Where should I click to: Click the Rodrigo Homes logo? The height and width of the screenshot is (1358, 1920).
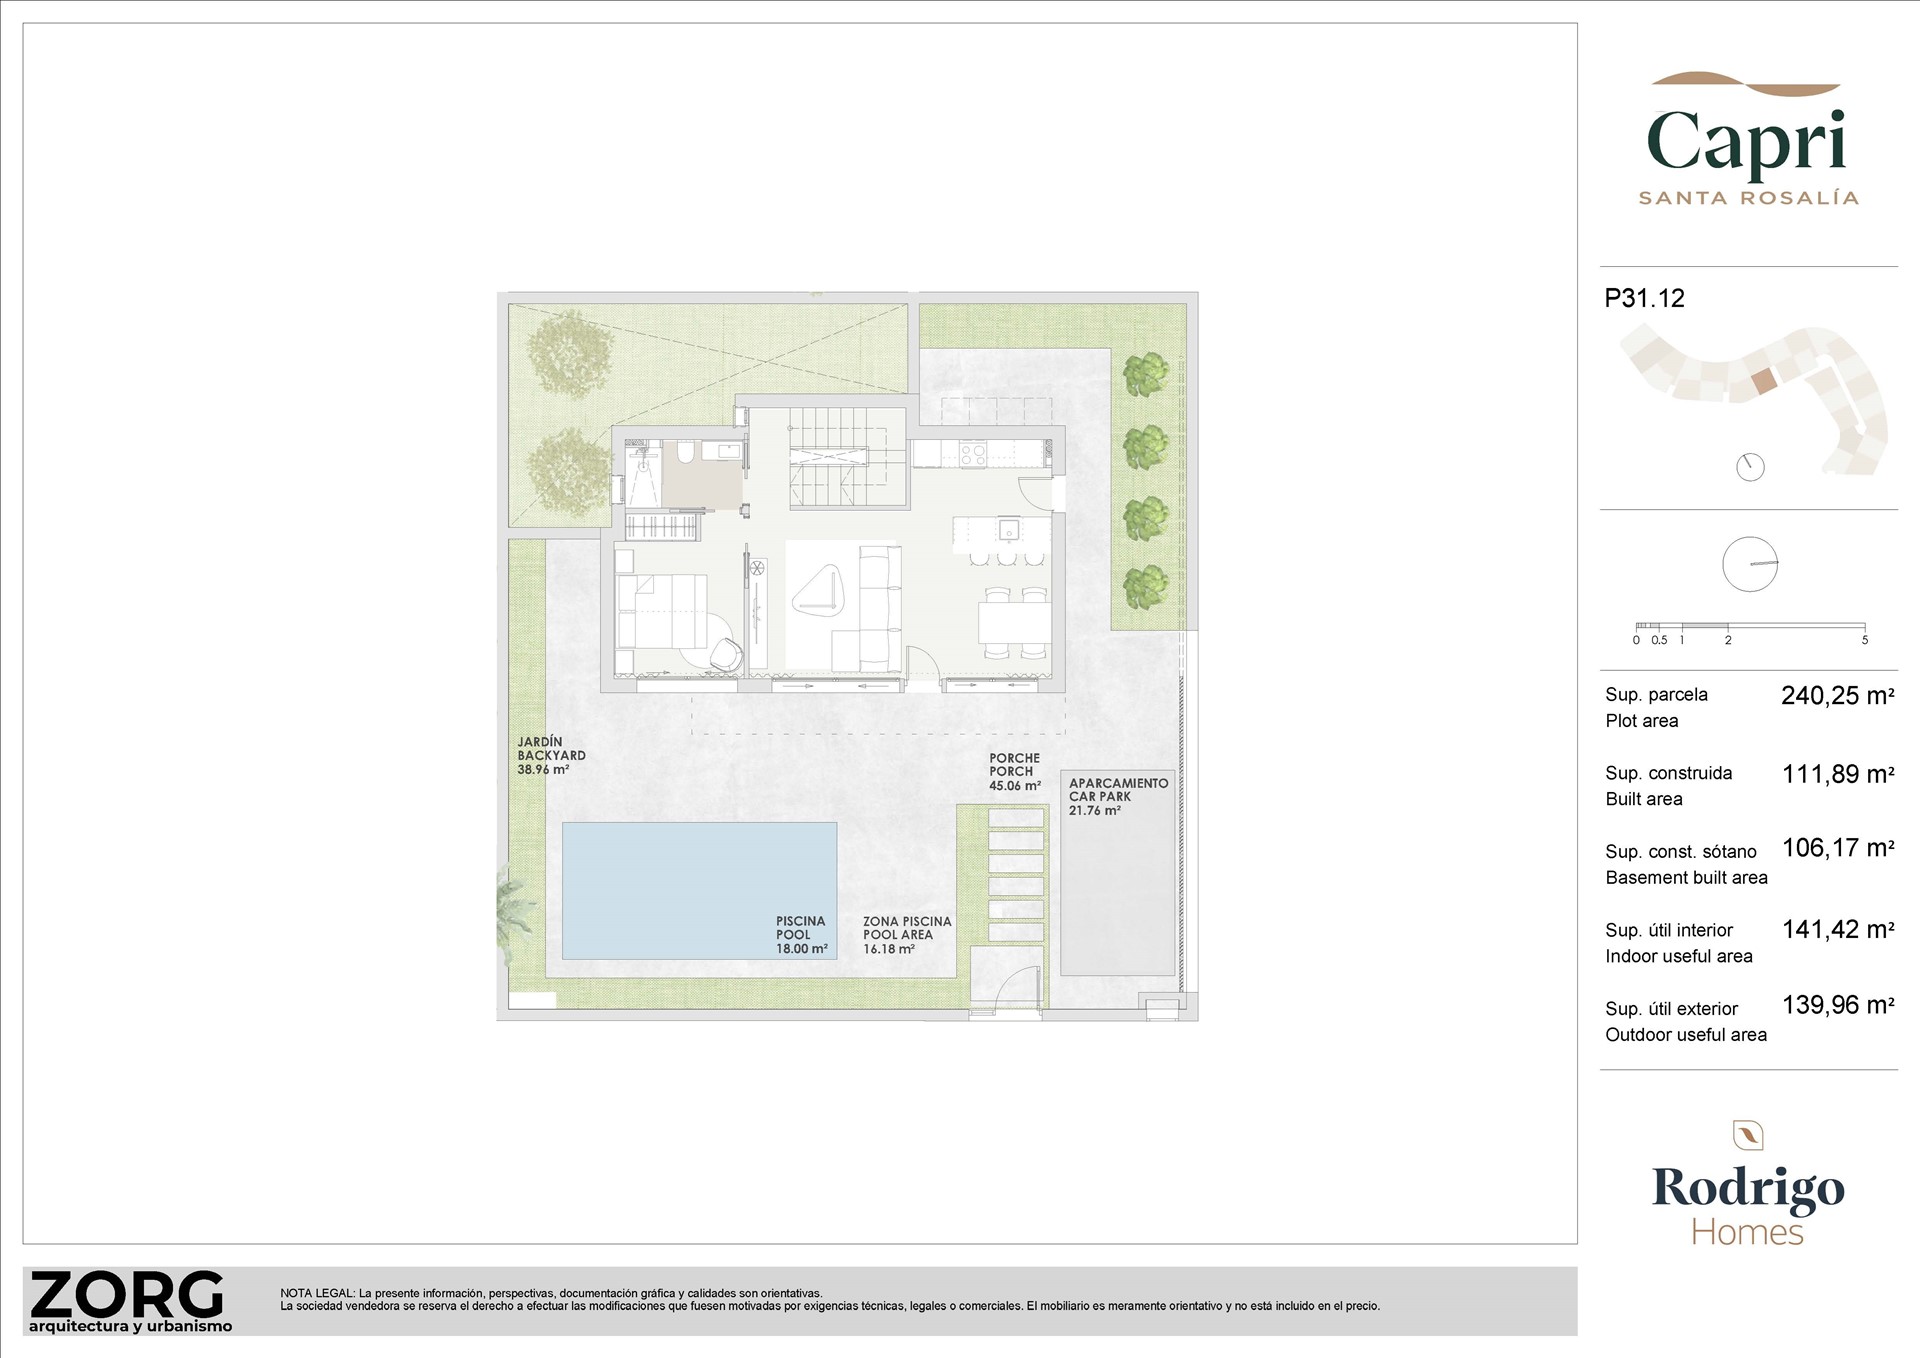(1748, 1187)
